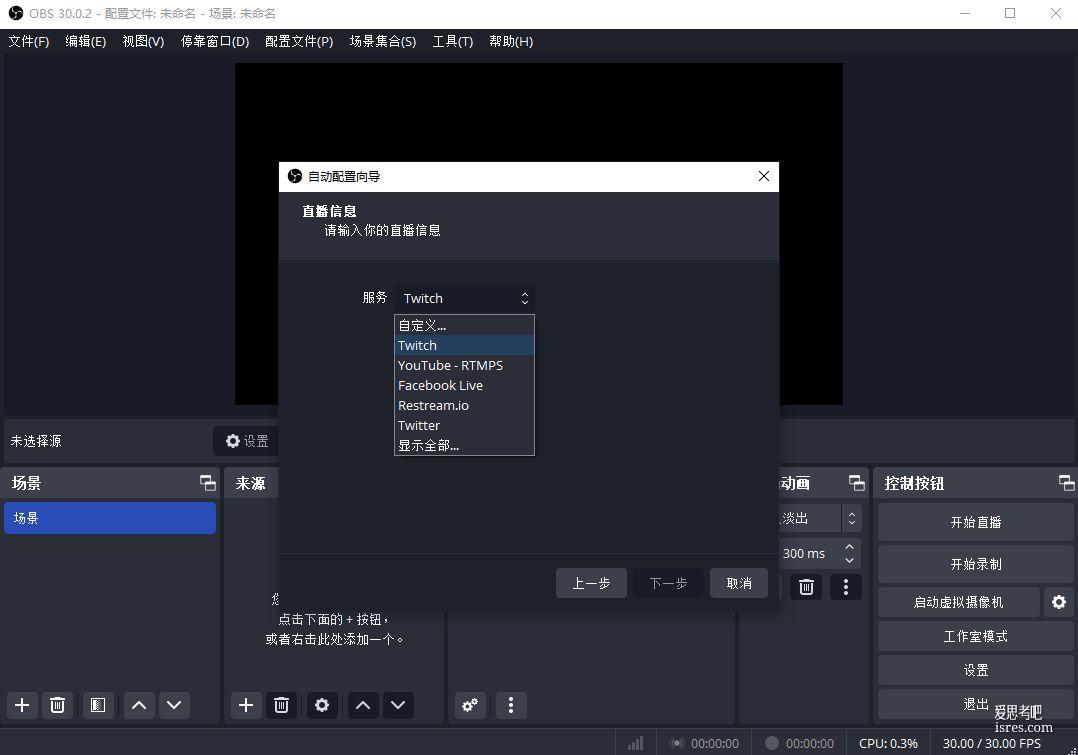Undock the 场景 panel with its float icon
The width and height of the screenshot is (1078, 755).
[x=208, y=483]
